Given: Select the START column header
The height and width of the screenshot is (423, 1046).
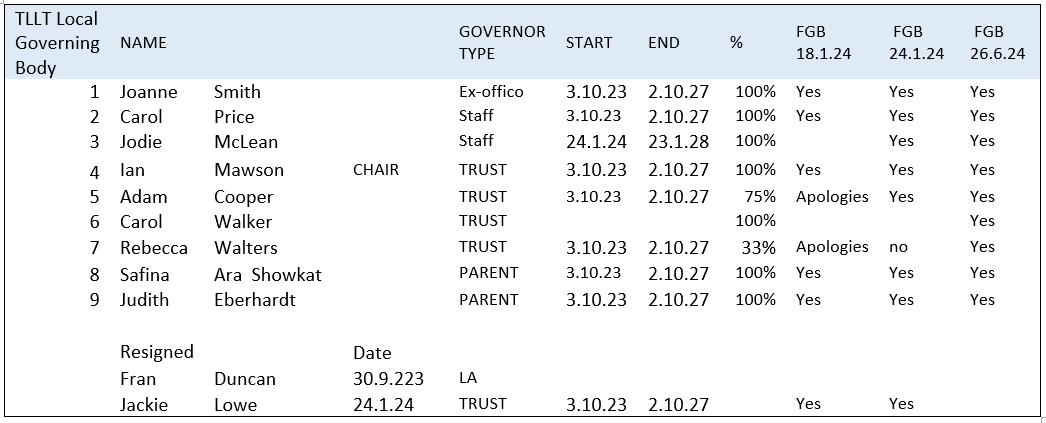Looking at the screenshot, I should coord(589,43).
